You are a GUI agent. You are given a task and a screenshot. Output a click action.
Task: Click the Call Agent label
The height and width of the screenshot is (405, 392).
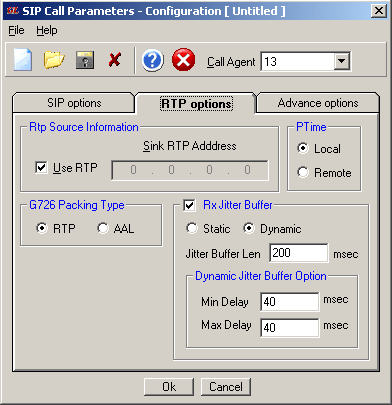pyautogui.click(x=231, y=62)
